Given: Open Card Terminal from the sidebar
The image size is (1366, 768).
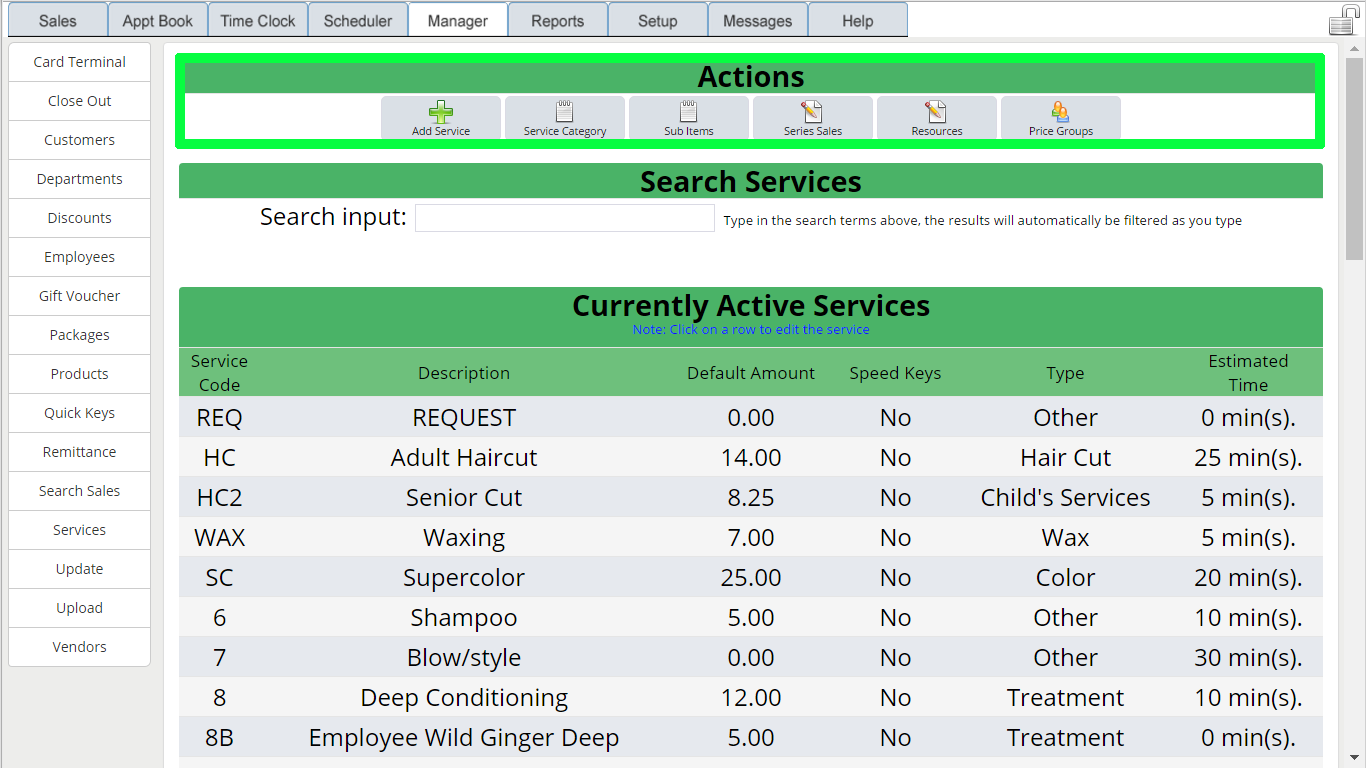Looking at the screenshot, I should pyautogui.click(x=79, y=62).
